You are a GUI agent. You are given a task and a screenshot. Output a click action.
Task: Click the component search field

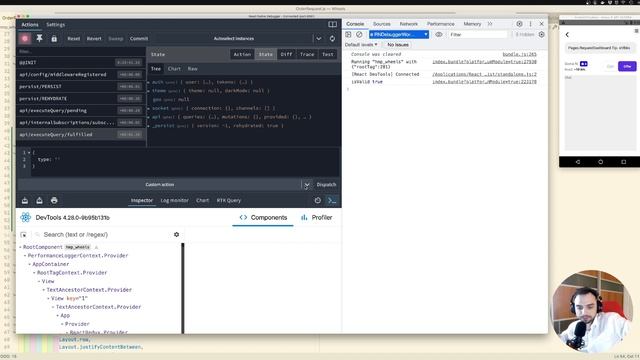point(102,235)
